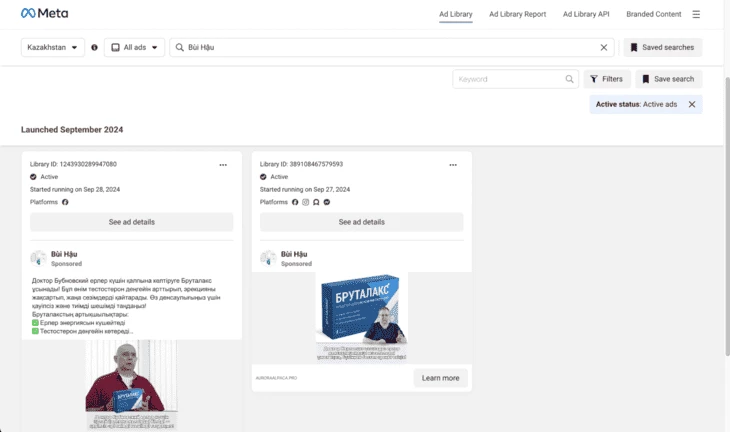This screenshot has height=432, width=730.
Task: Open the Ad Library Report tab
Action: 518,14
